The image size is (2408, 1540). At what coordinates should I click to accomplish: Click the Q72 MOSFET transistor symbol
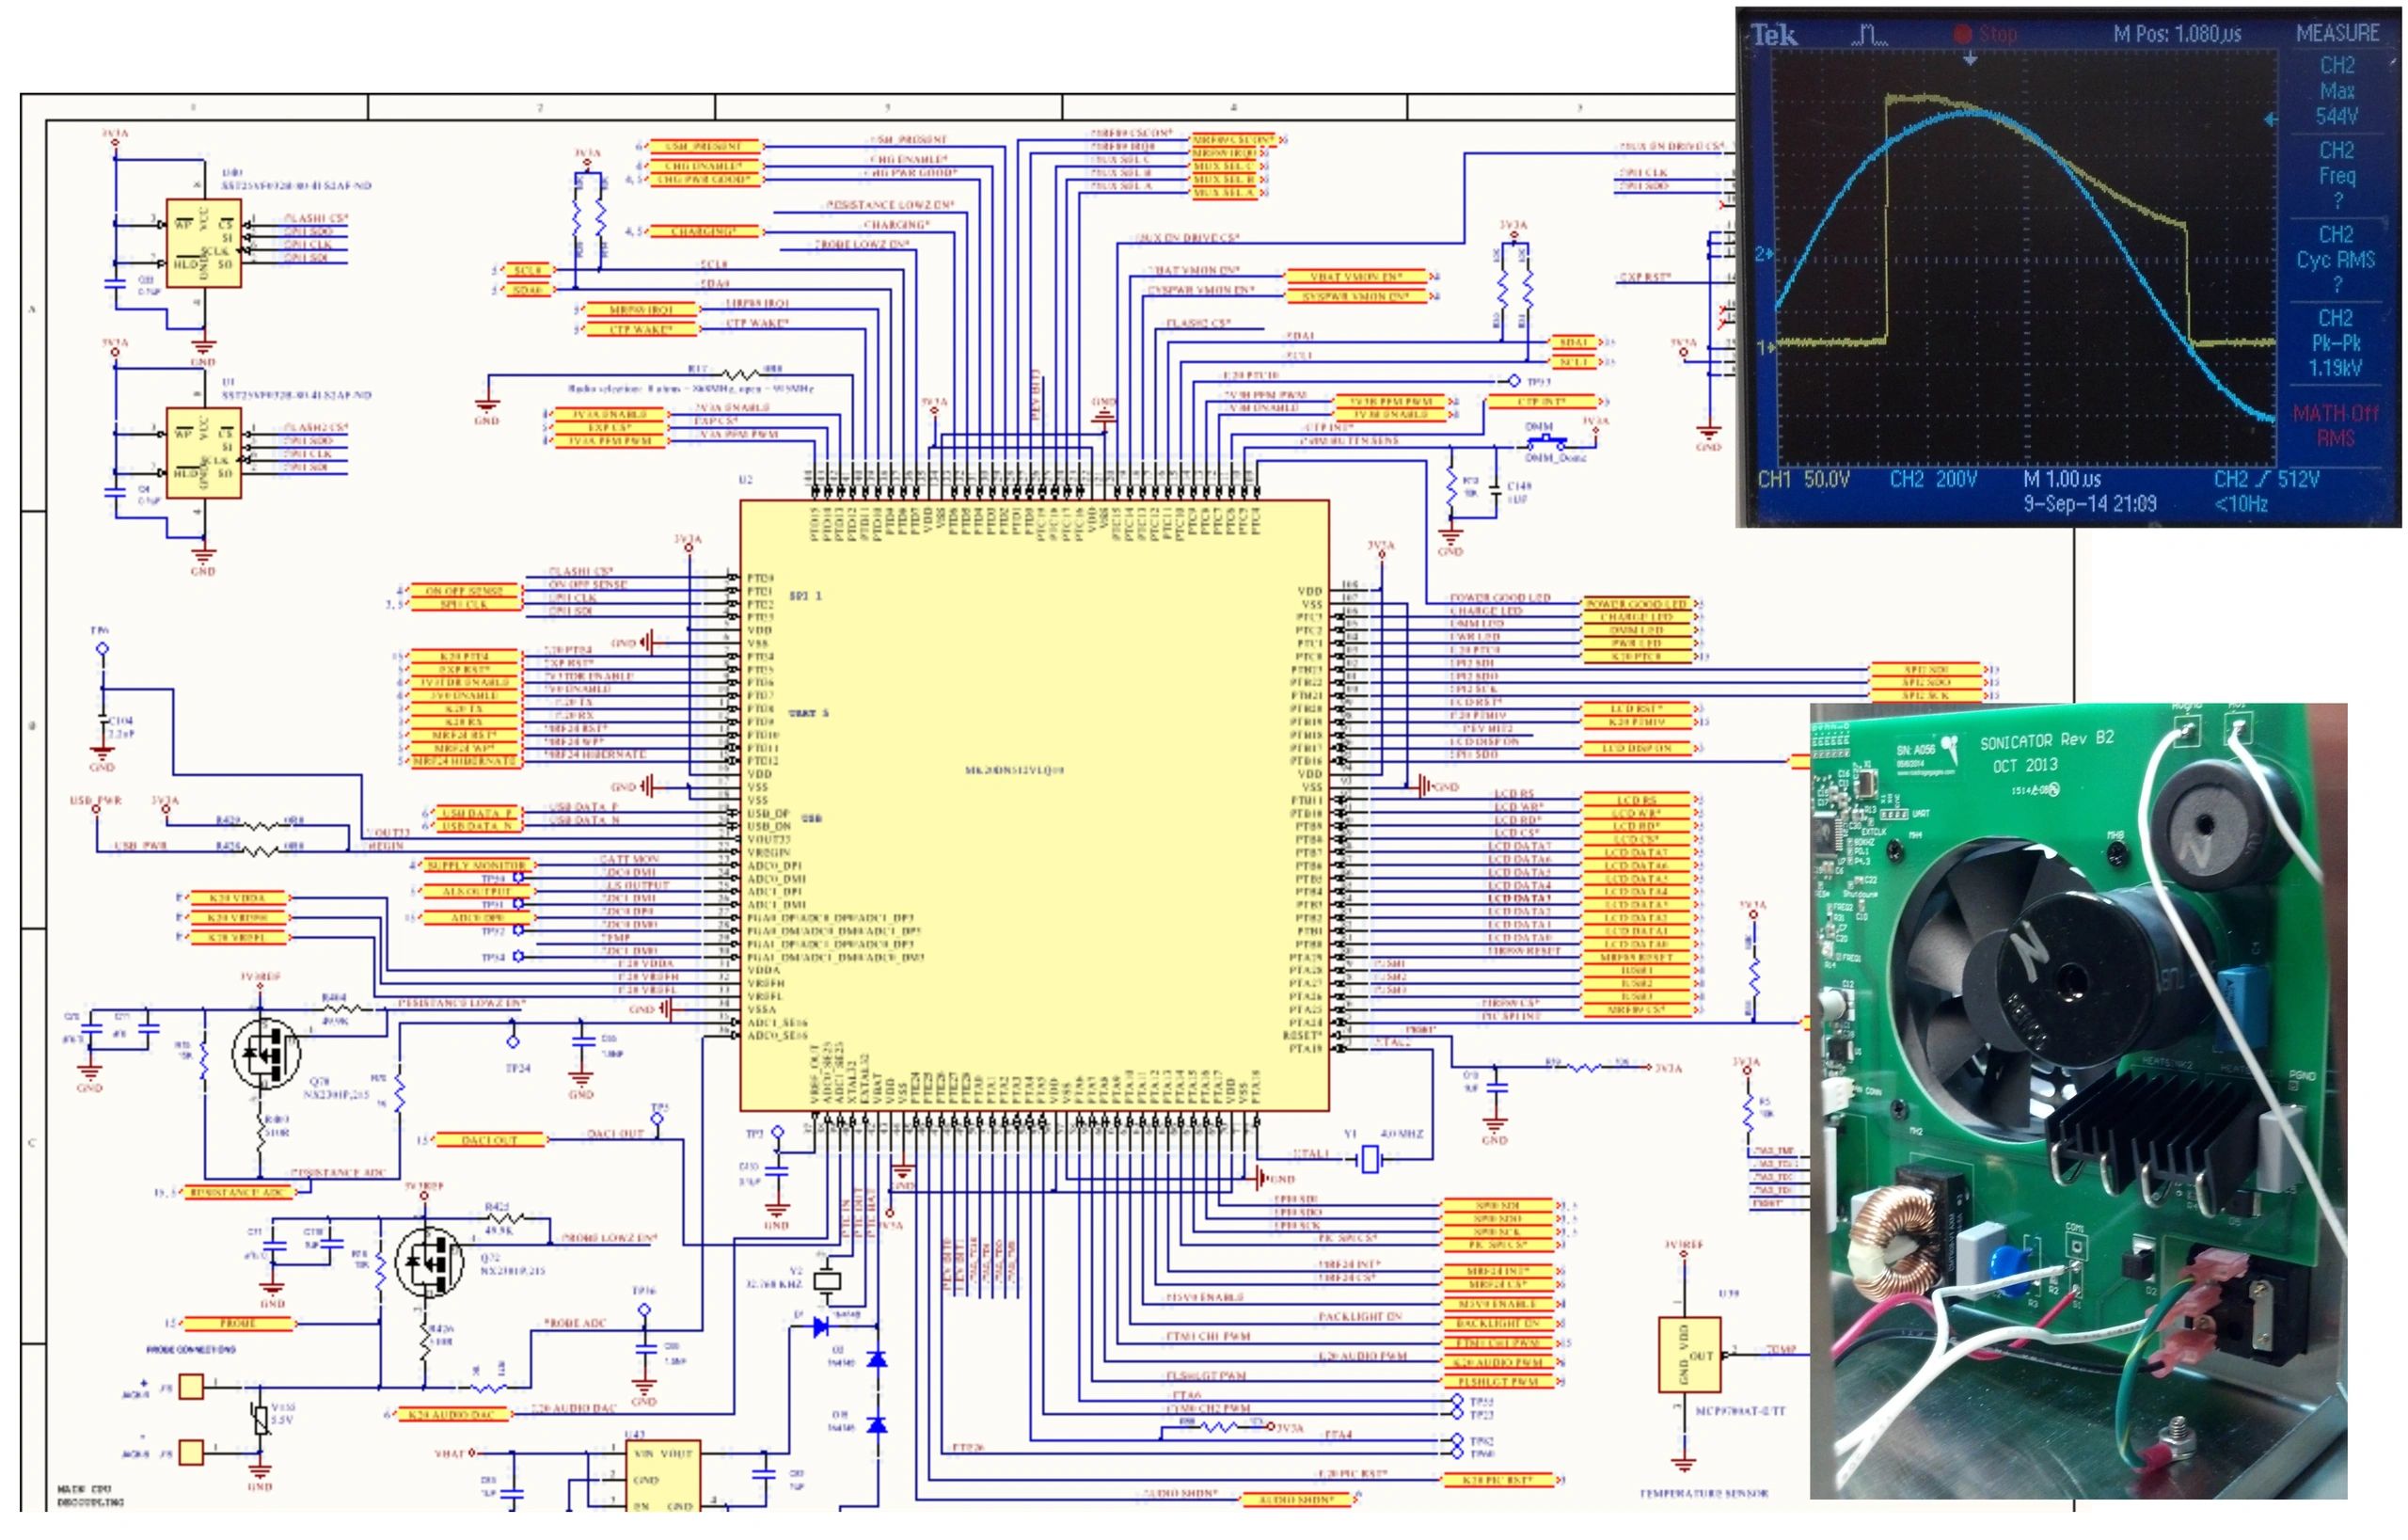[430, 1262]
